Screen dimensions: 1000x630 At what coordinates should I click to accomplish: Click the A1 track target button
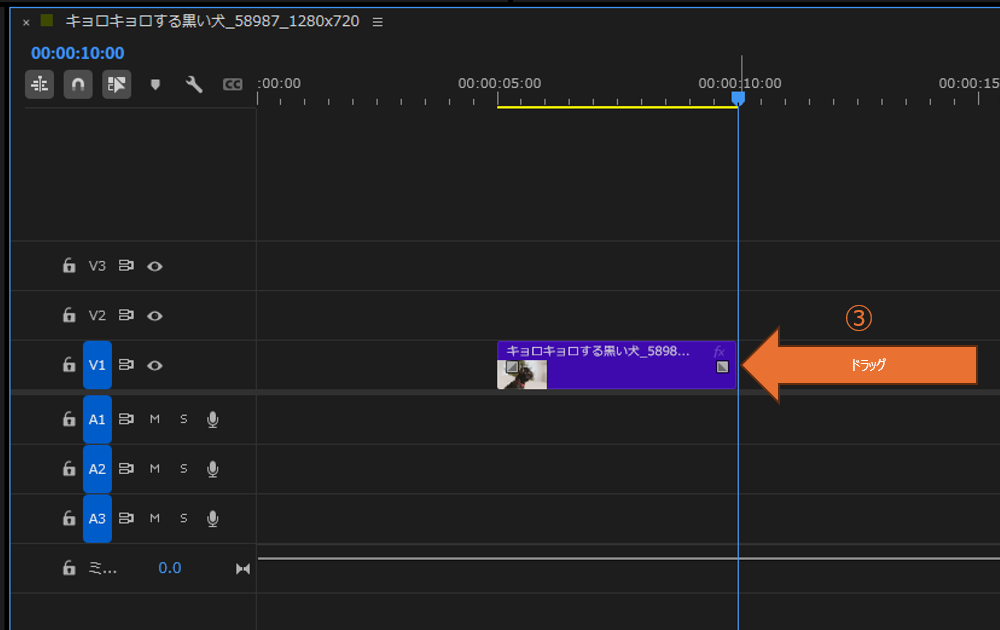(97, 419)
